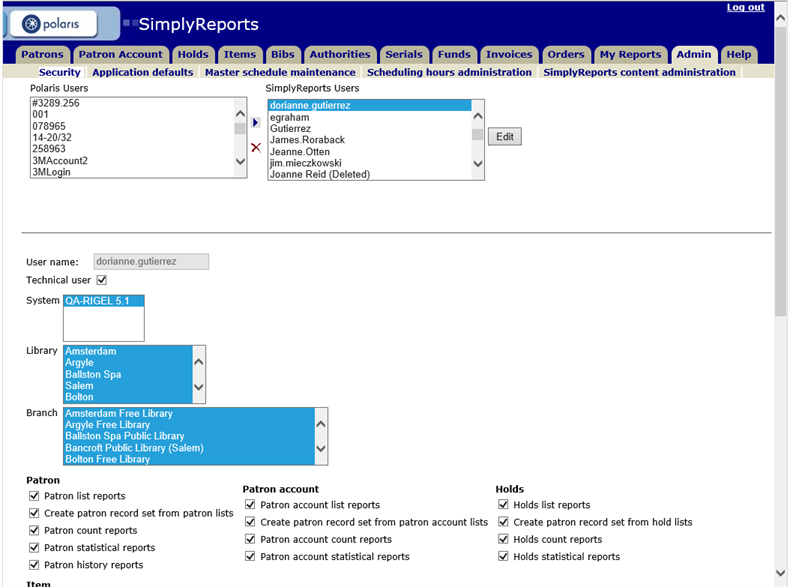Click Polaris Users list down arrow
Viewport: 790px width, 587px height.
(x=240, y=161)
